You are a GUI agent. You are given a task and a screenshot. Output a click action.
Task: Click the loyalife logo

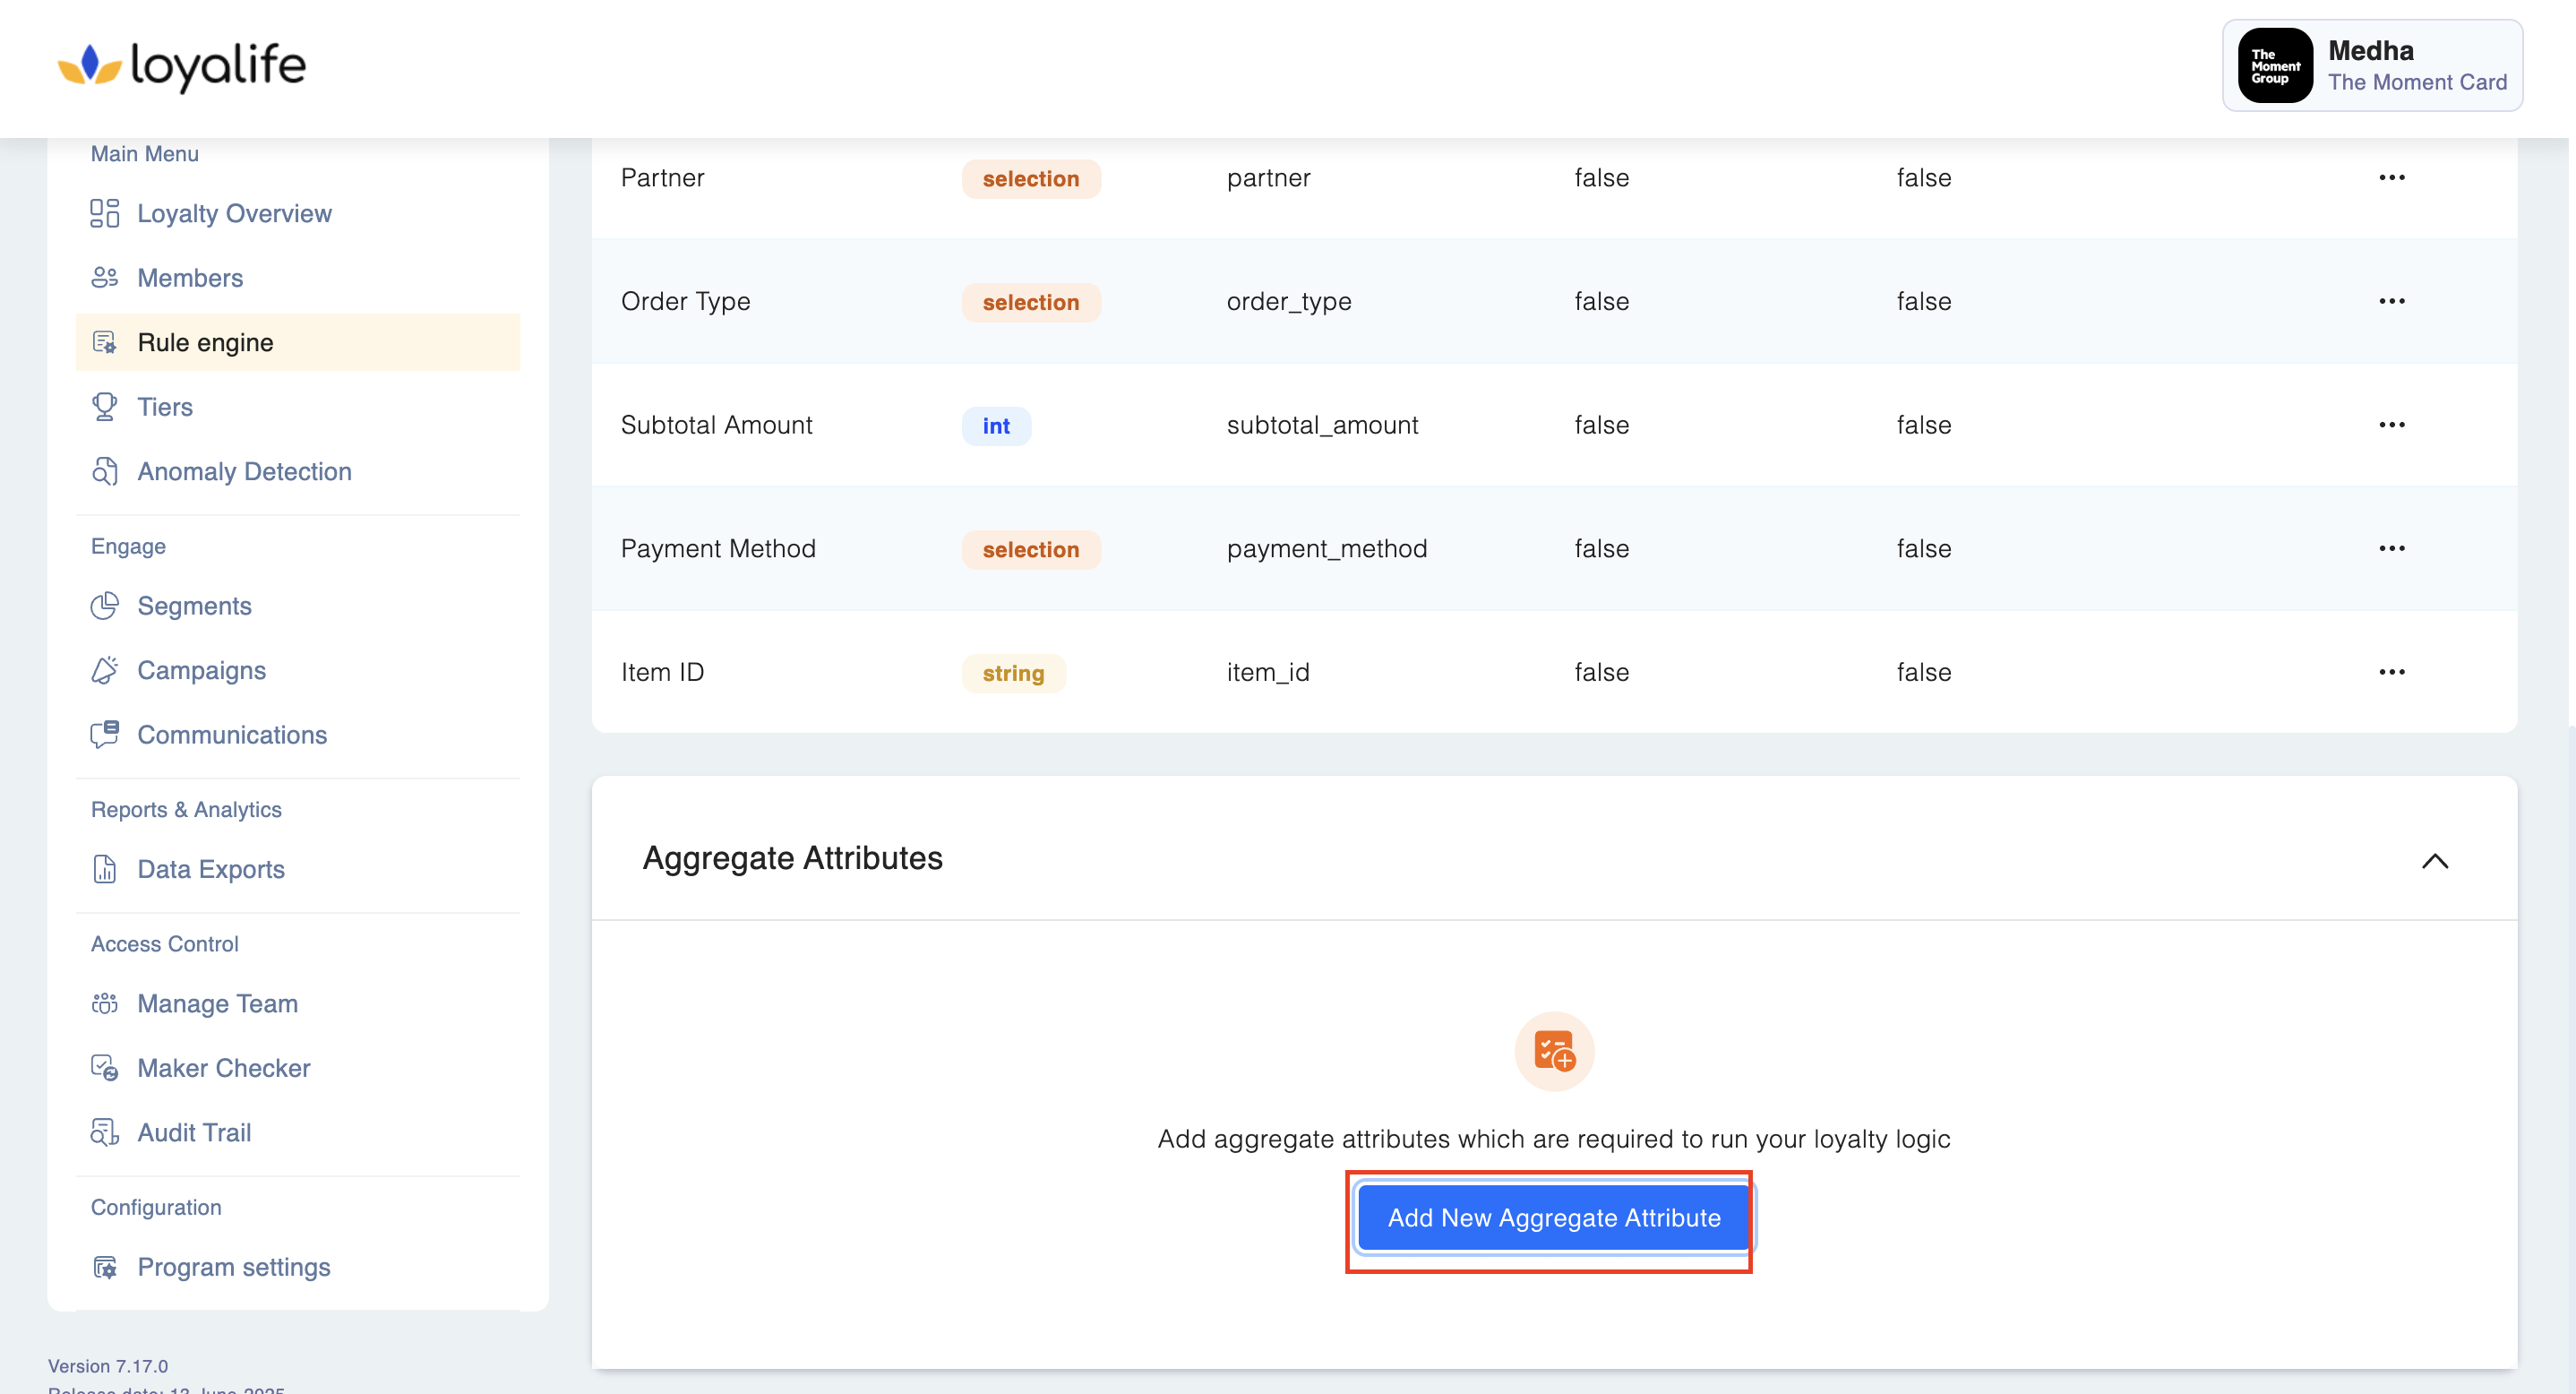point(182,66)
